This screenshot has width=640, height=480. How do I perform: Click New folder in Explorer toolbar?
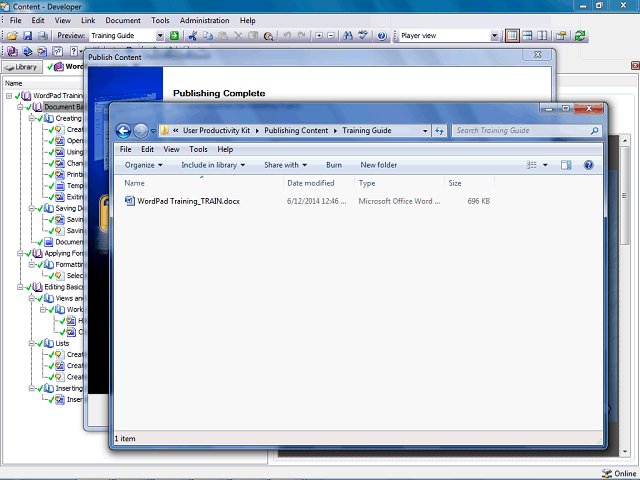tap(378, 165)
